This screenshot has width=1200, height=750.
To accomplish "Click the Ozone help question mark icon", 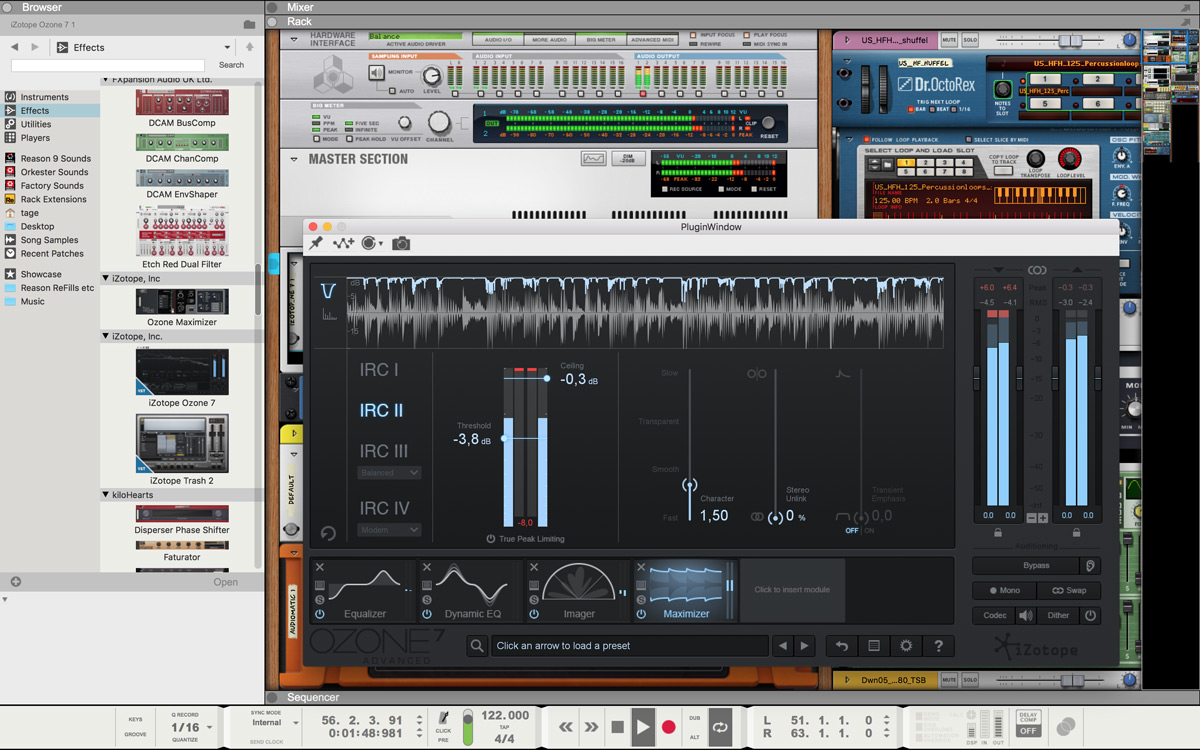I will click(x=938, y=646).
